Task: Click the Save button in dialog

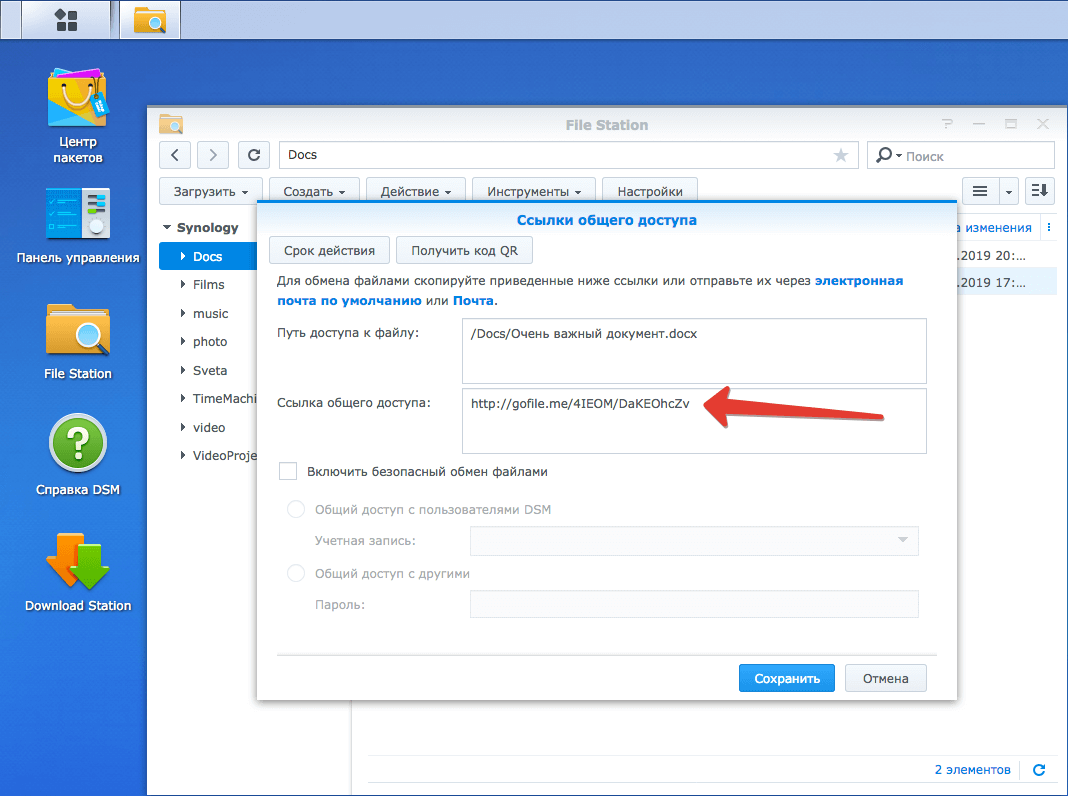Action: coord(786,678)
